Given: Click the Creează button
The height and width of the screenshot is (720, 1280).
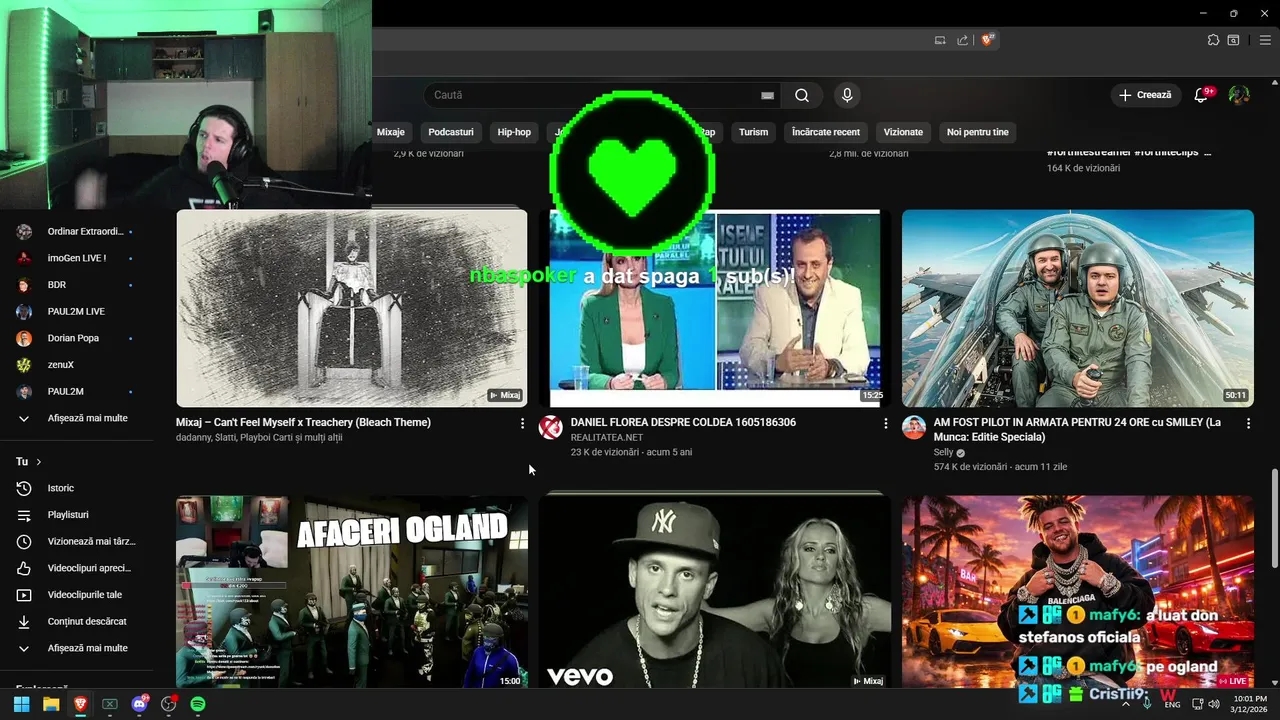Looking at the screenshot, I should [x=1145, y=95].
